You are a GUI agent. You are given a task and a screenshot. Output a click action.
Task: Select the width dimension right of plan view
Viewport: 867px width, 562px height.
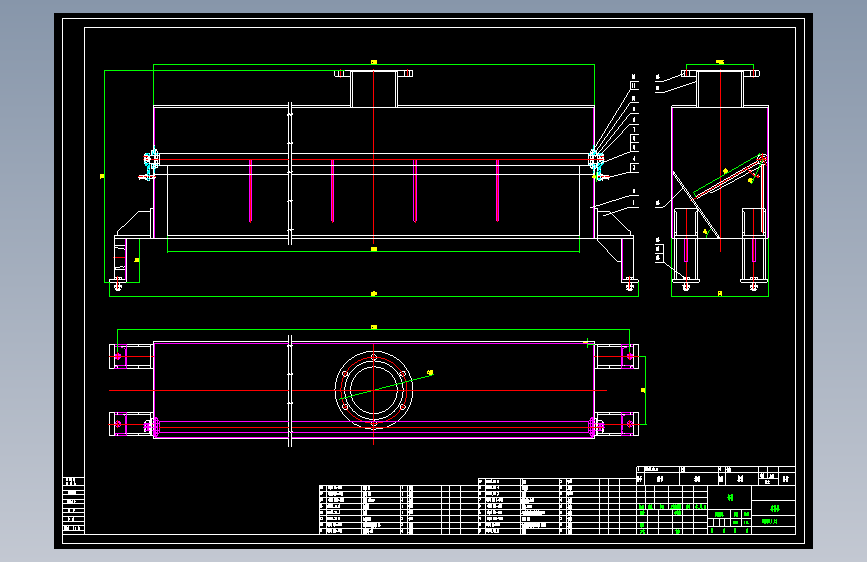click(x=643, y=391)
